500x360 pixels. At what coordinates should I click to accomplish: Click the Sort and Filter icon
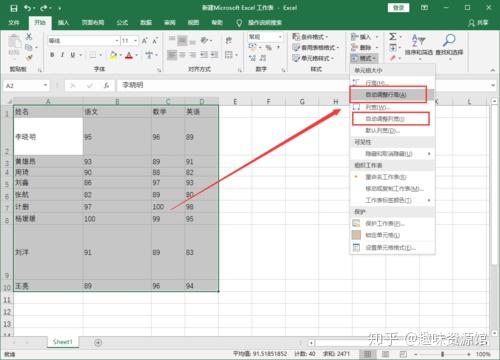418,40
